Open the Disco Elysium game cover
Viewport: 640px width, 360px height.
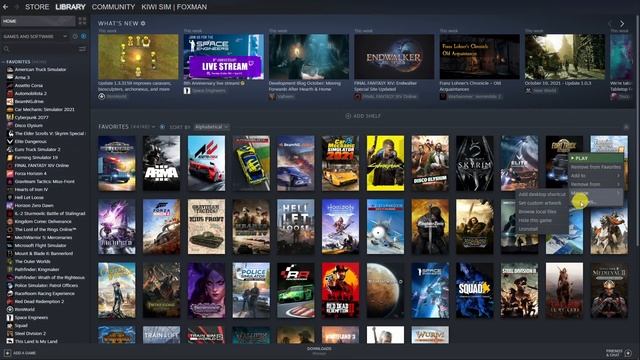[430, 163]
